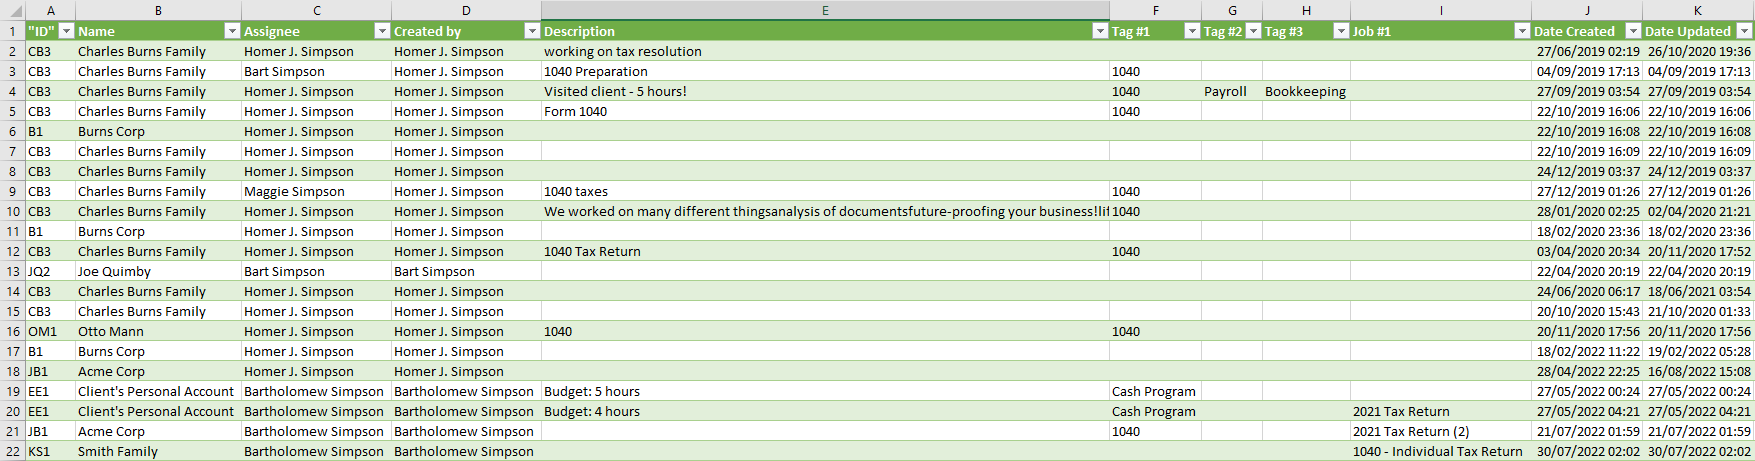Select column E by its header
1755x461 pixels.
click(x=825, y=10)
